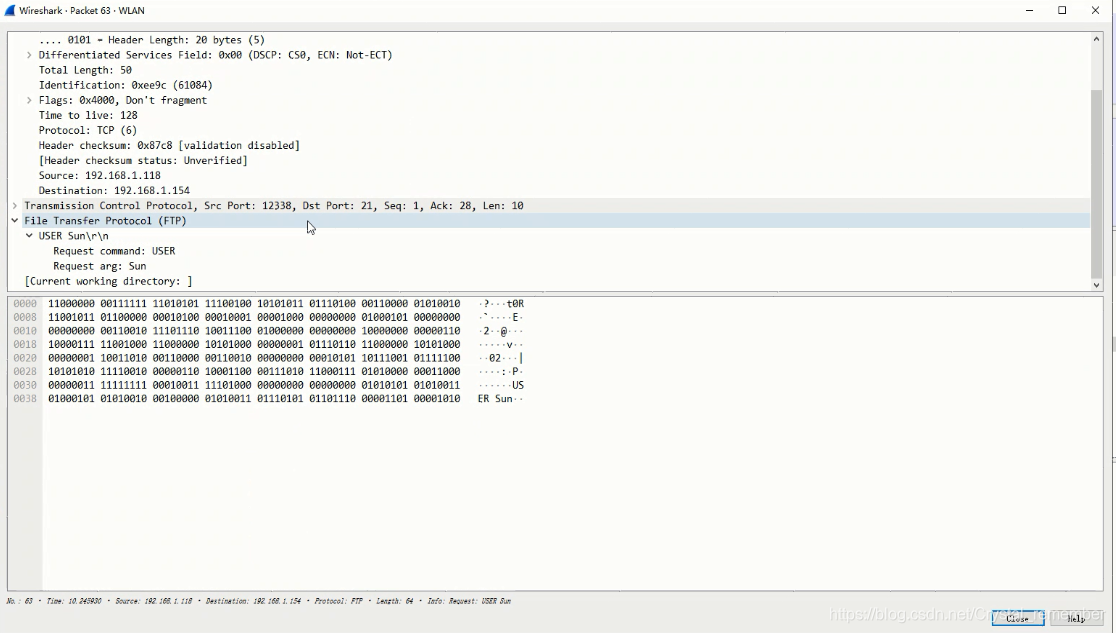Minimize the Packet 63 window
This screenshot has width=1116, height=633.
1029,11
